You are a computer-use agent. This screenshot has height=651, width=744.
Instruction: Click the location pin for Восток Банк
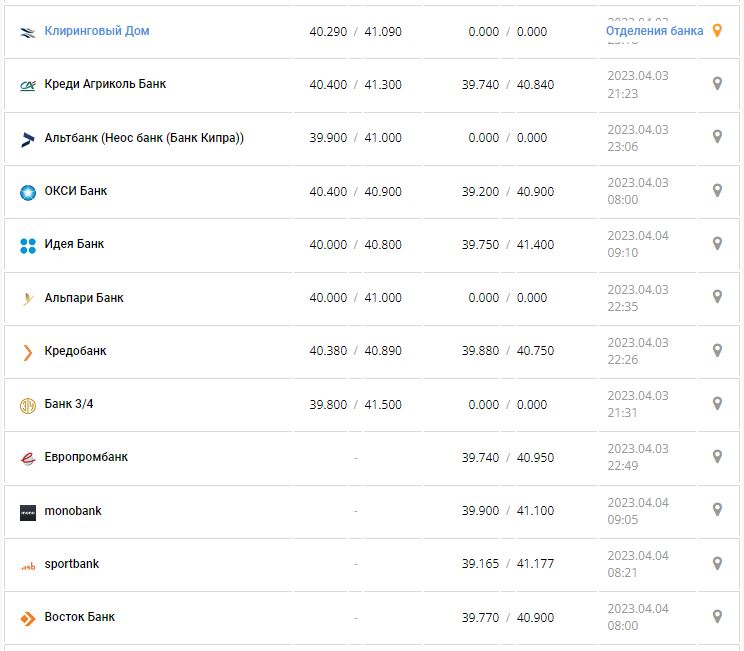coord(716,617)
